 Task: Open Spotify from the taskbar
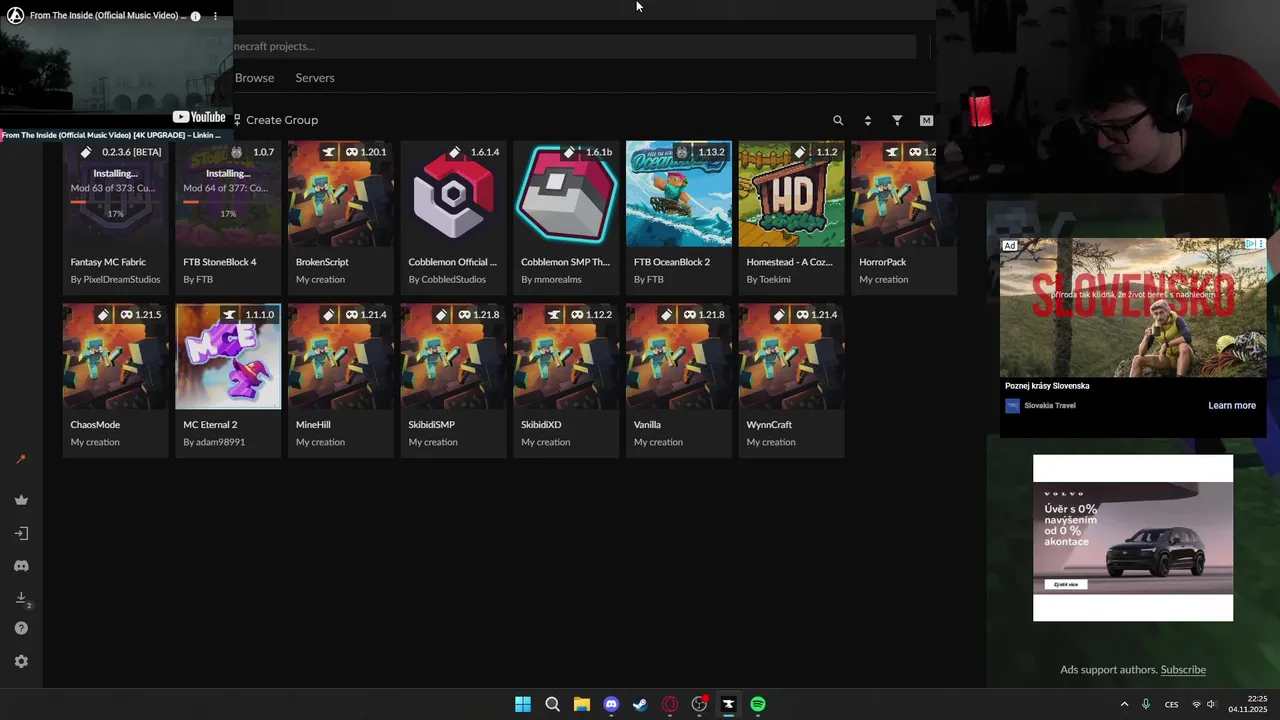pyautogui.click(x=758, y=704)
